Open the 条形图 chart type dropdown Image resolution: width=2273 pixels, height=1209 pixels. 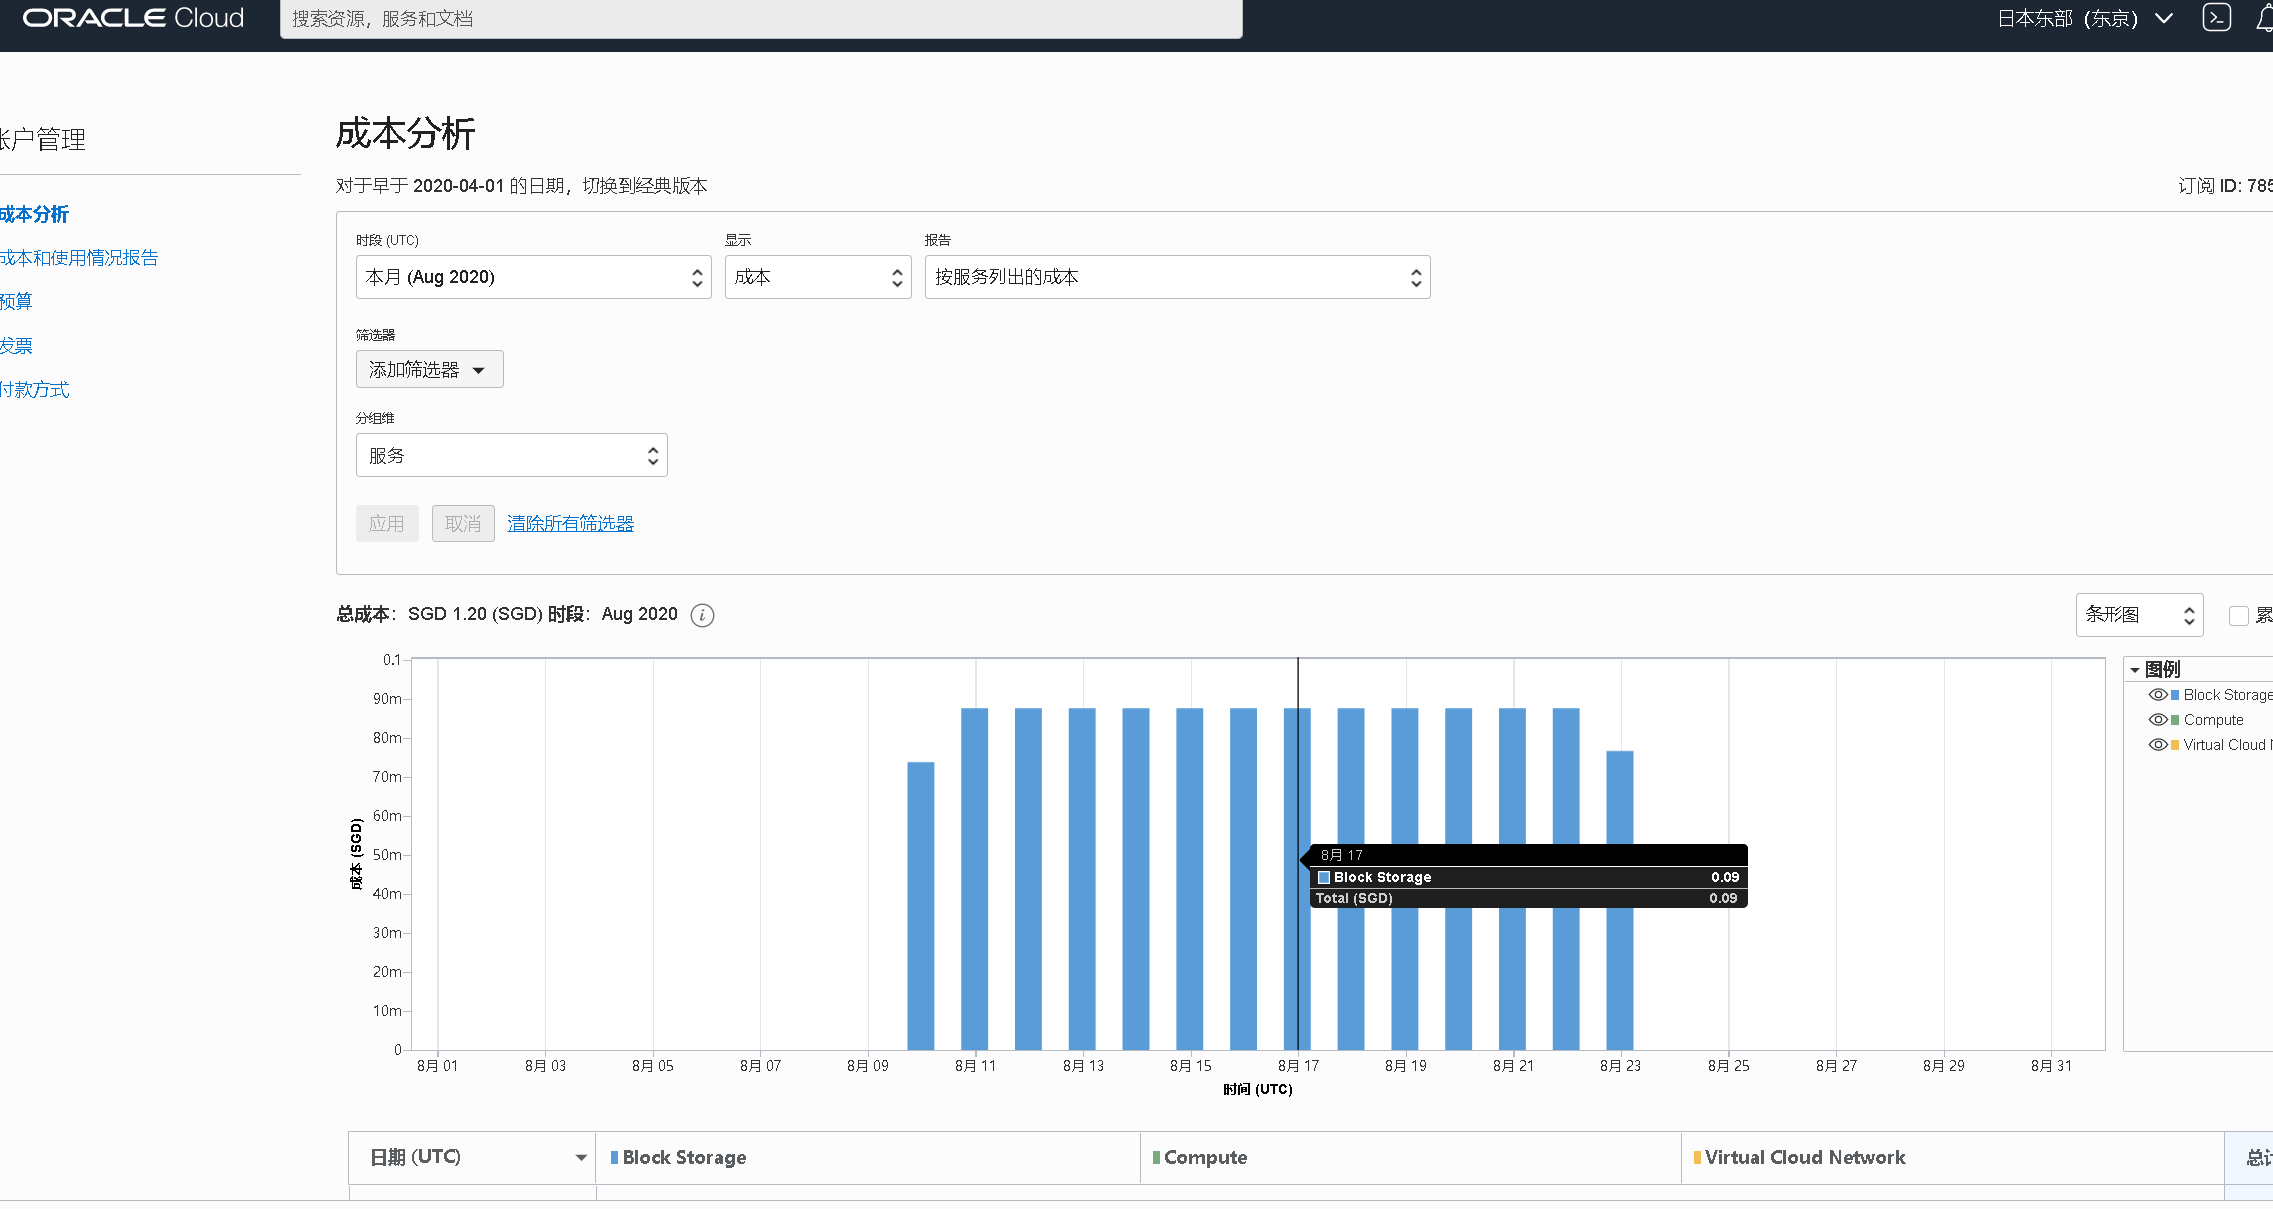(x=2138, y=615)
